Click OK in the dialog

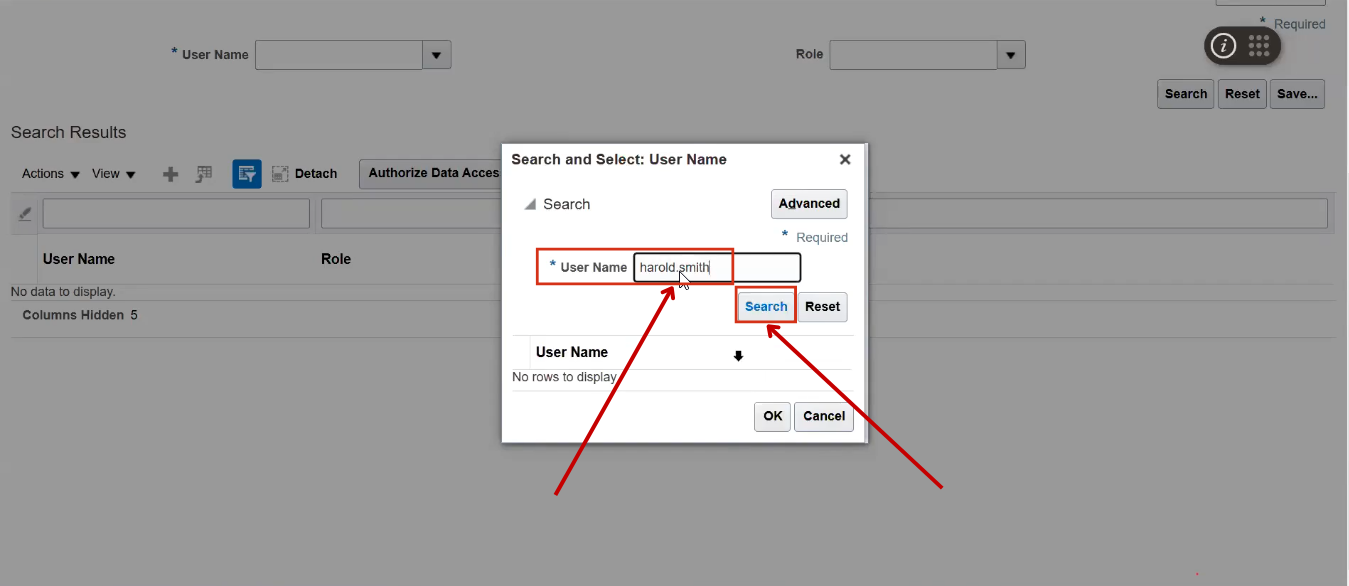coord(771,416)
